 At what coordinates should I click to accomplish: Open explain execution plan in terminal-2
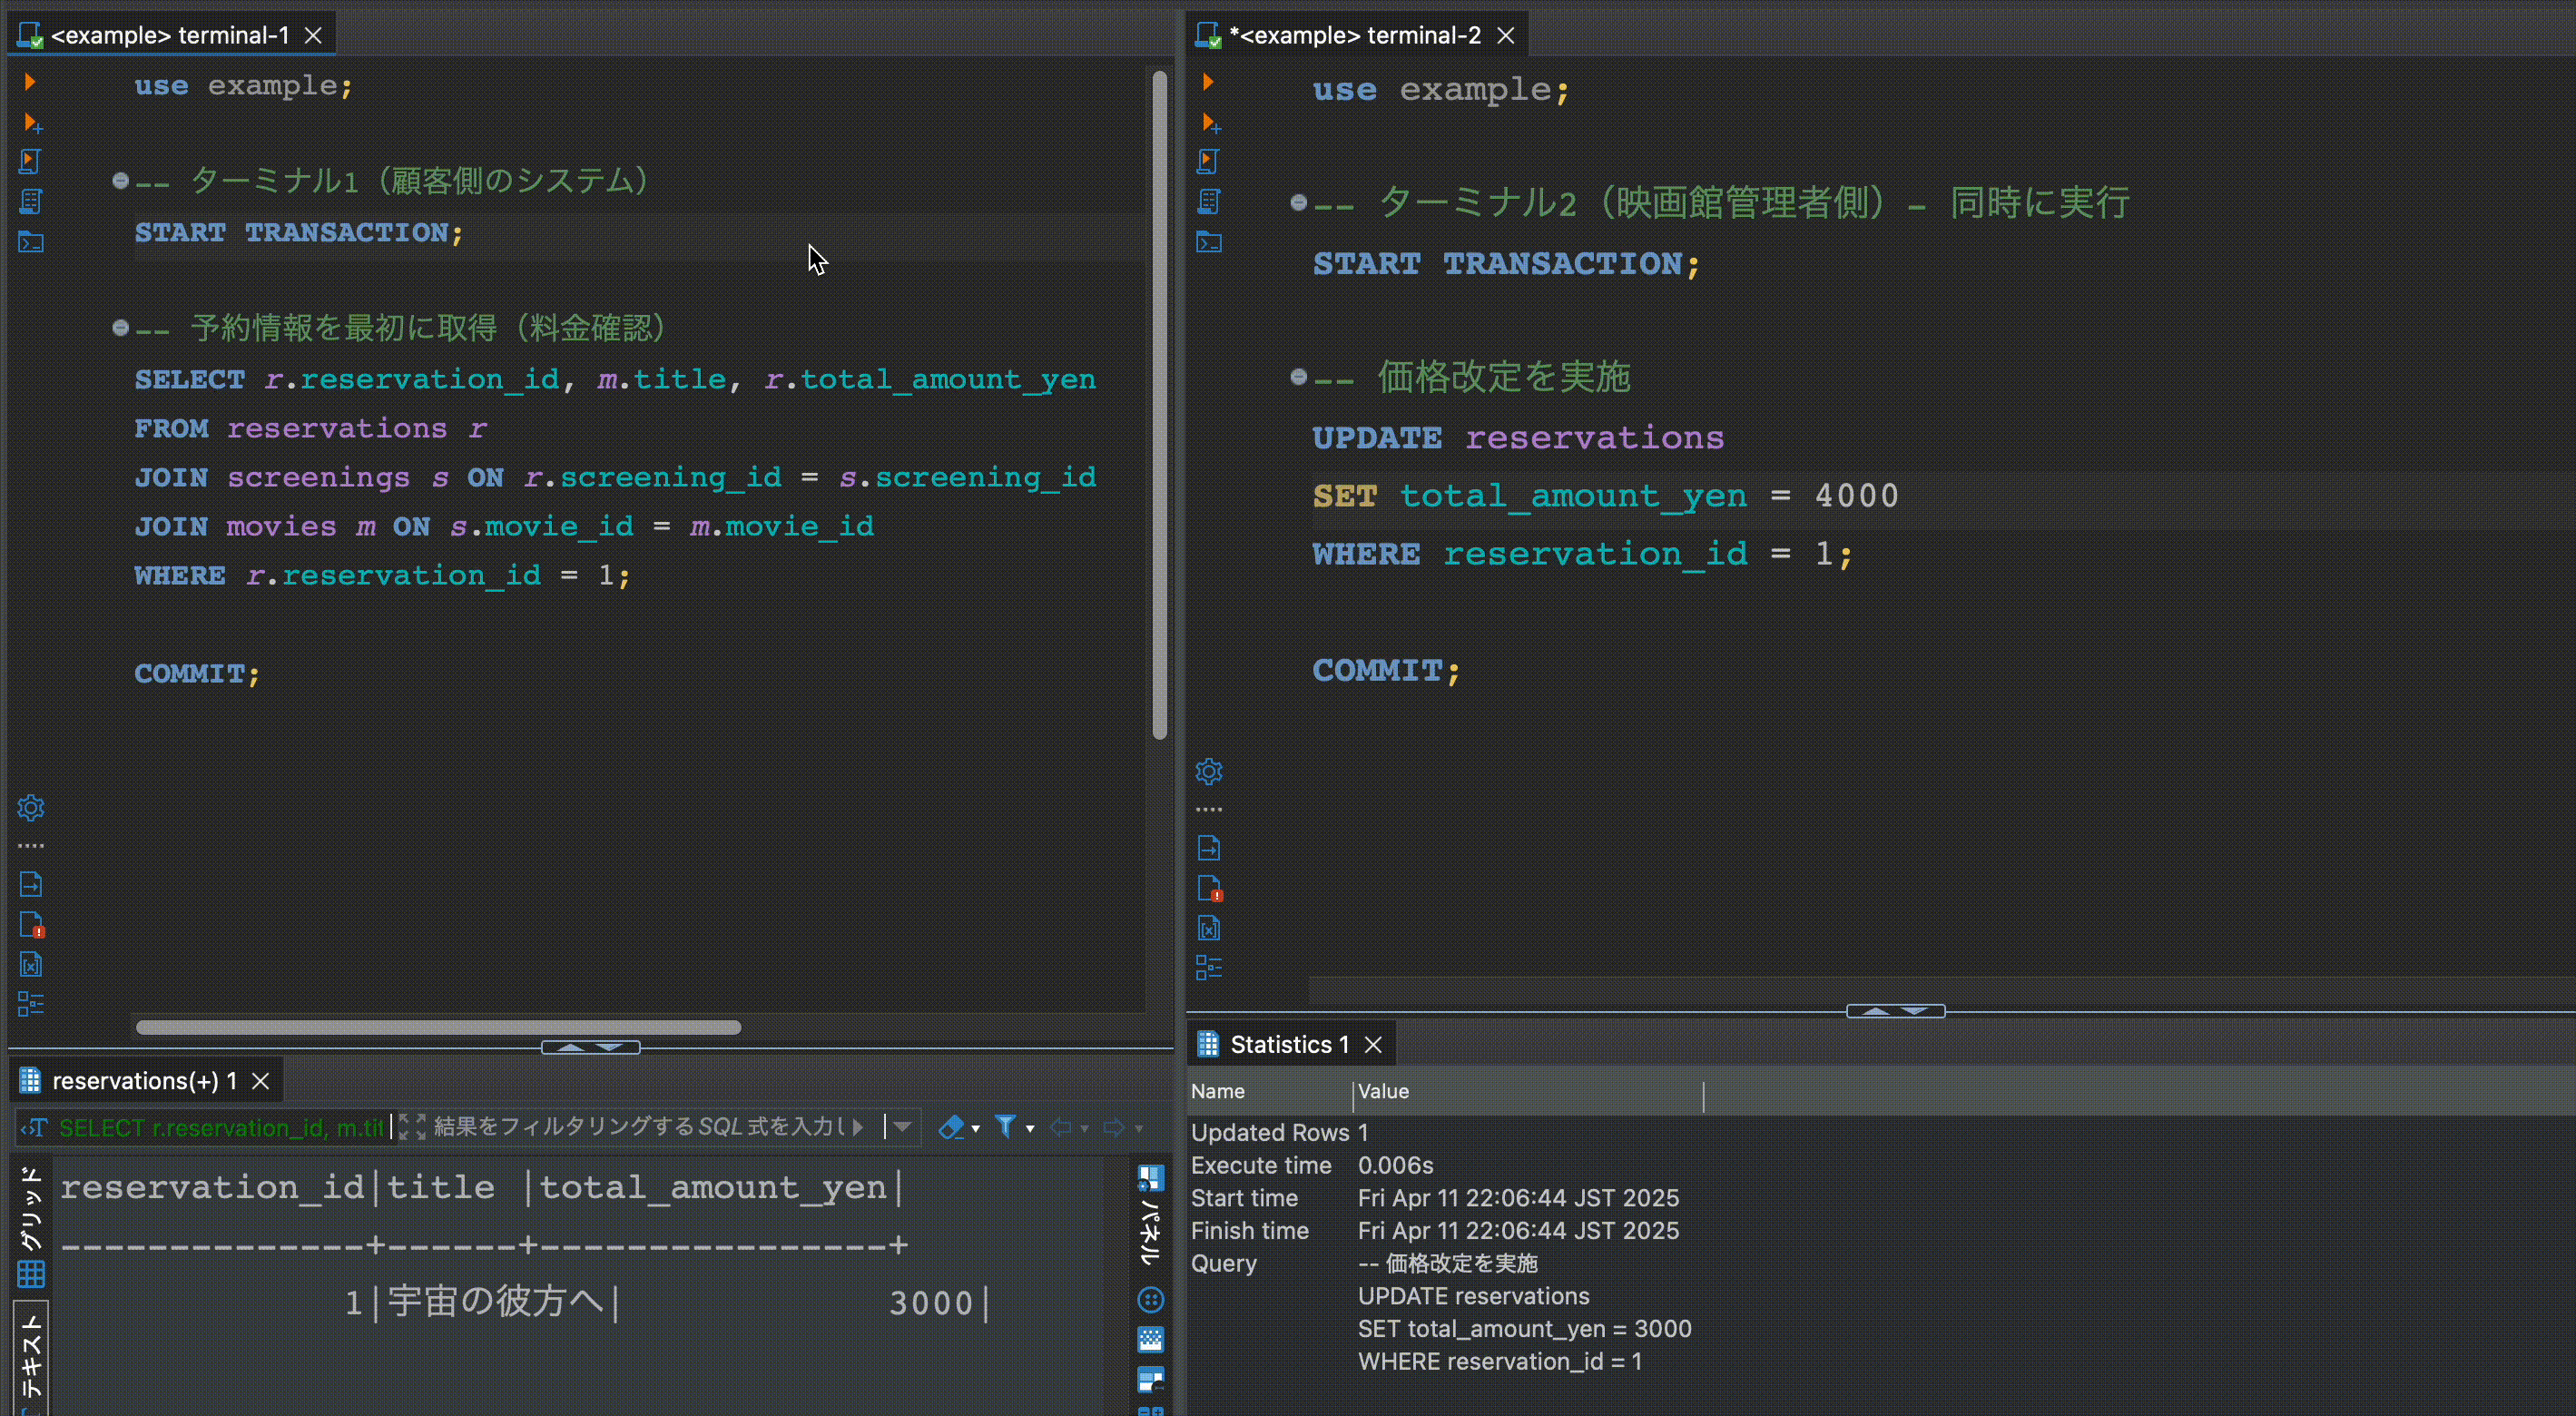1209,202
